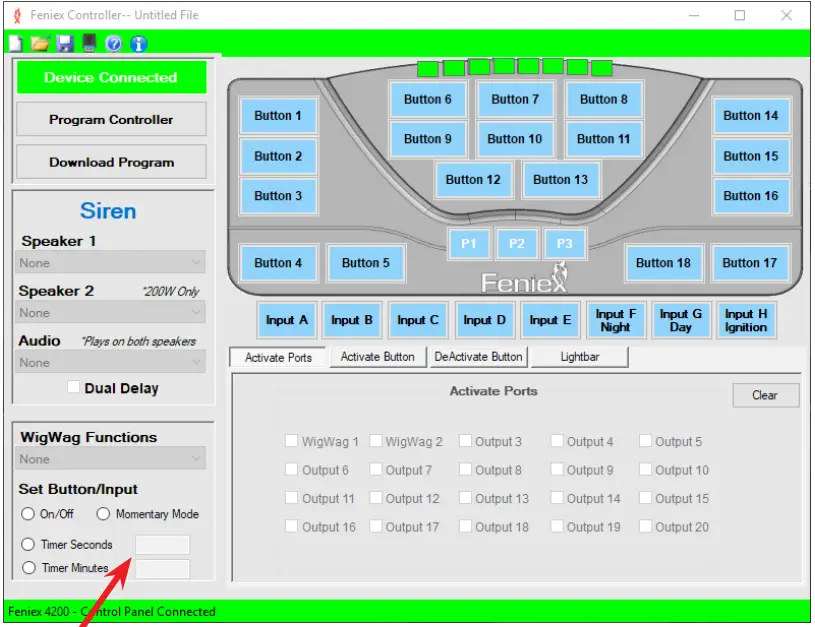Switch to the Activate Button tab
The image size is (815, 627).
tap(377, 357)
